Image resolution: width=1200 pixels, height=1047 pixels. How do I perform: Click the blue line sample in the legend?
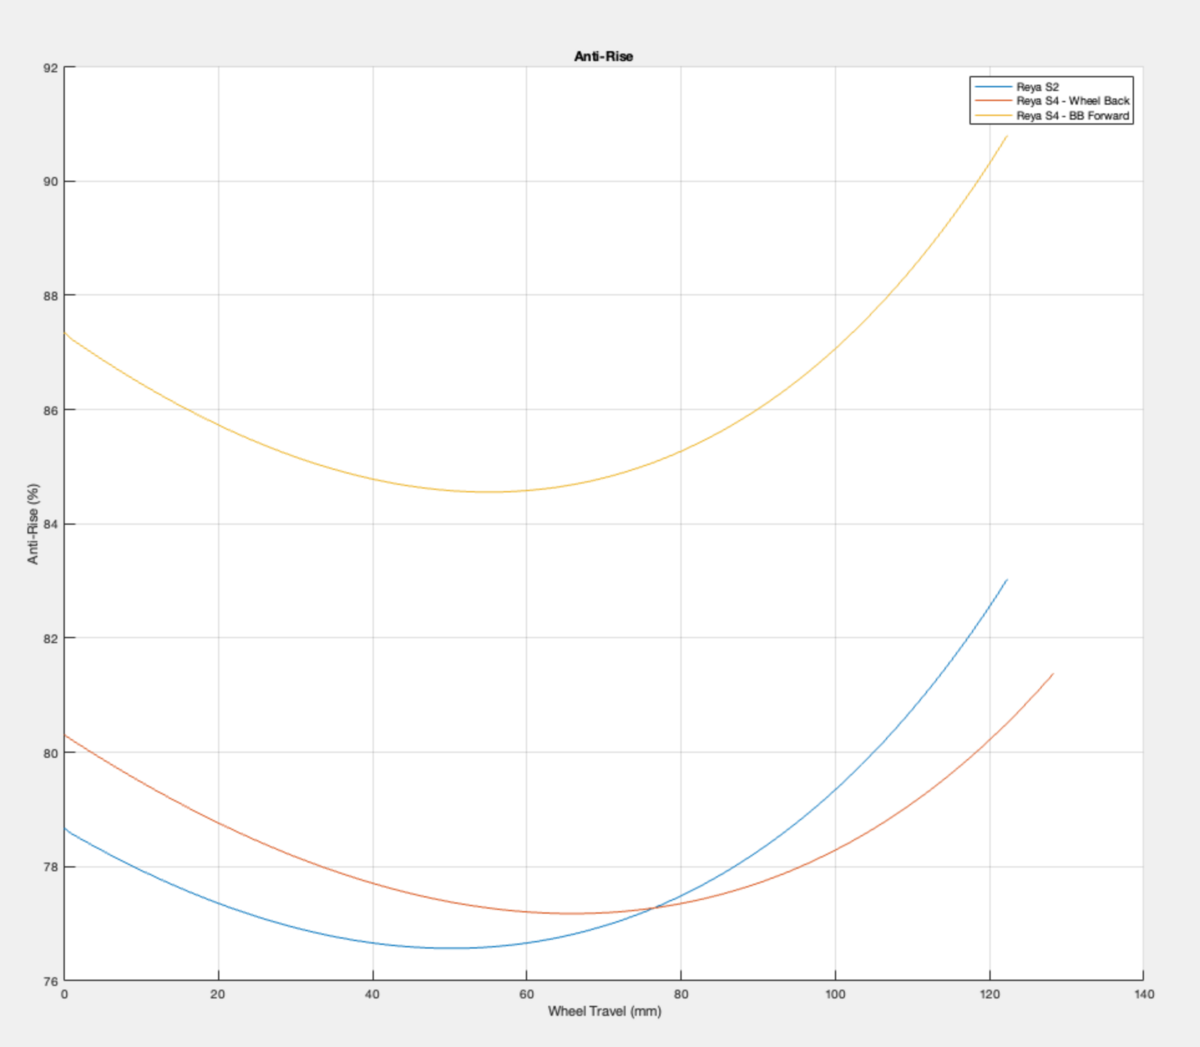pos(992,86)
